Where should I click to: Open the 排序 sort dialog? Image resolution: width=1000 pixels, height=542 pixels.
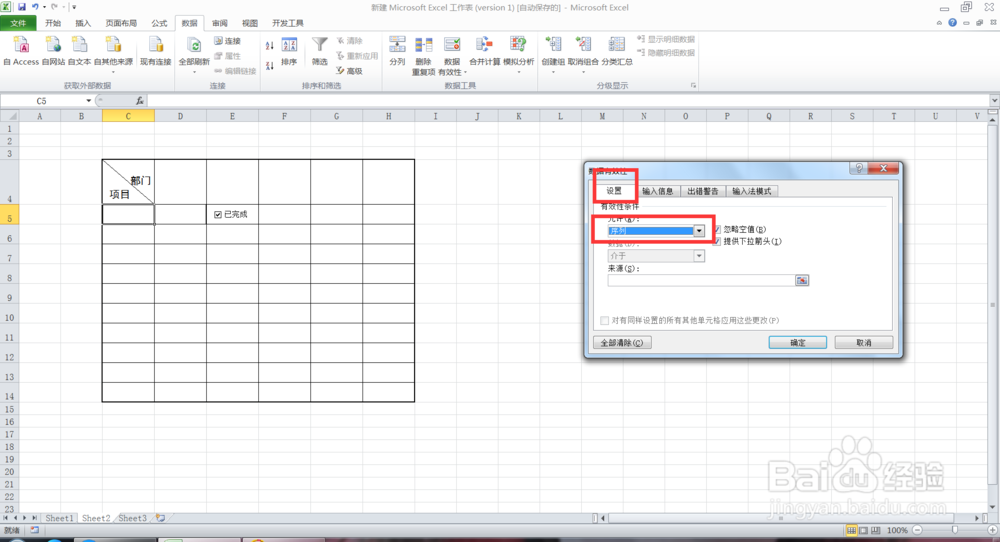point(289,51)
